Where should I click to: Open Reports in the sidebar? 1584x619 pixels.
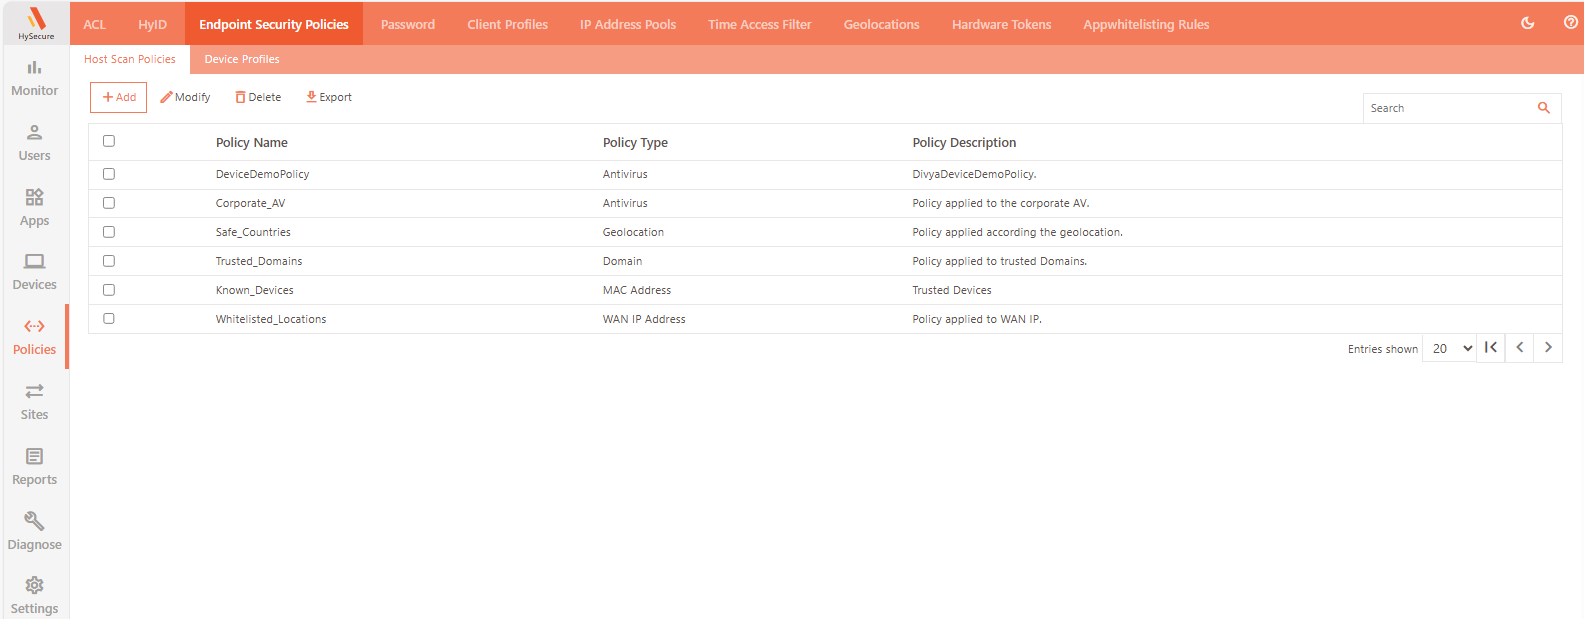click(x=34, y=466)
